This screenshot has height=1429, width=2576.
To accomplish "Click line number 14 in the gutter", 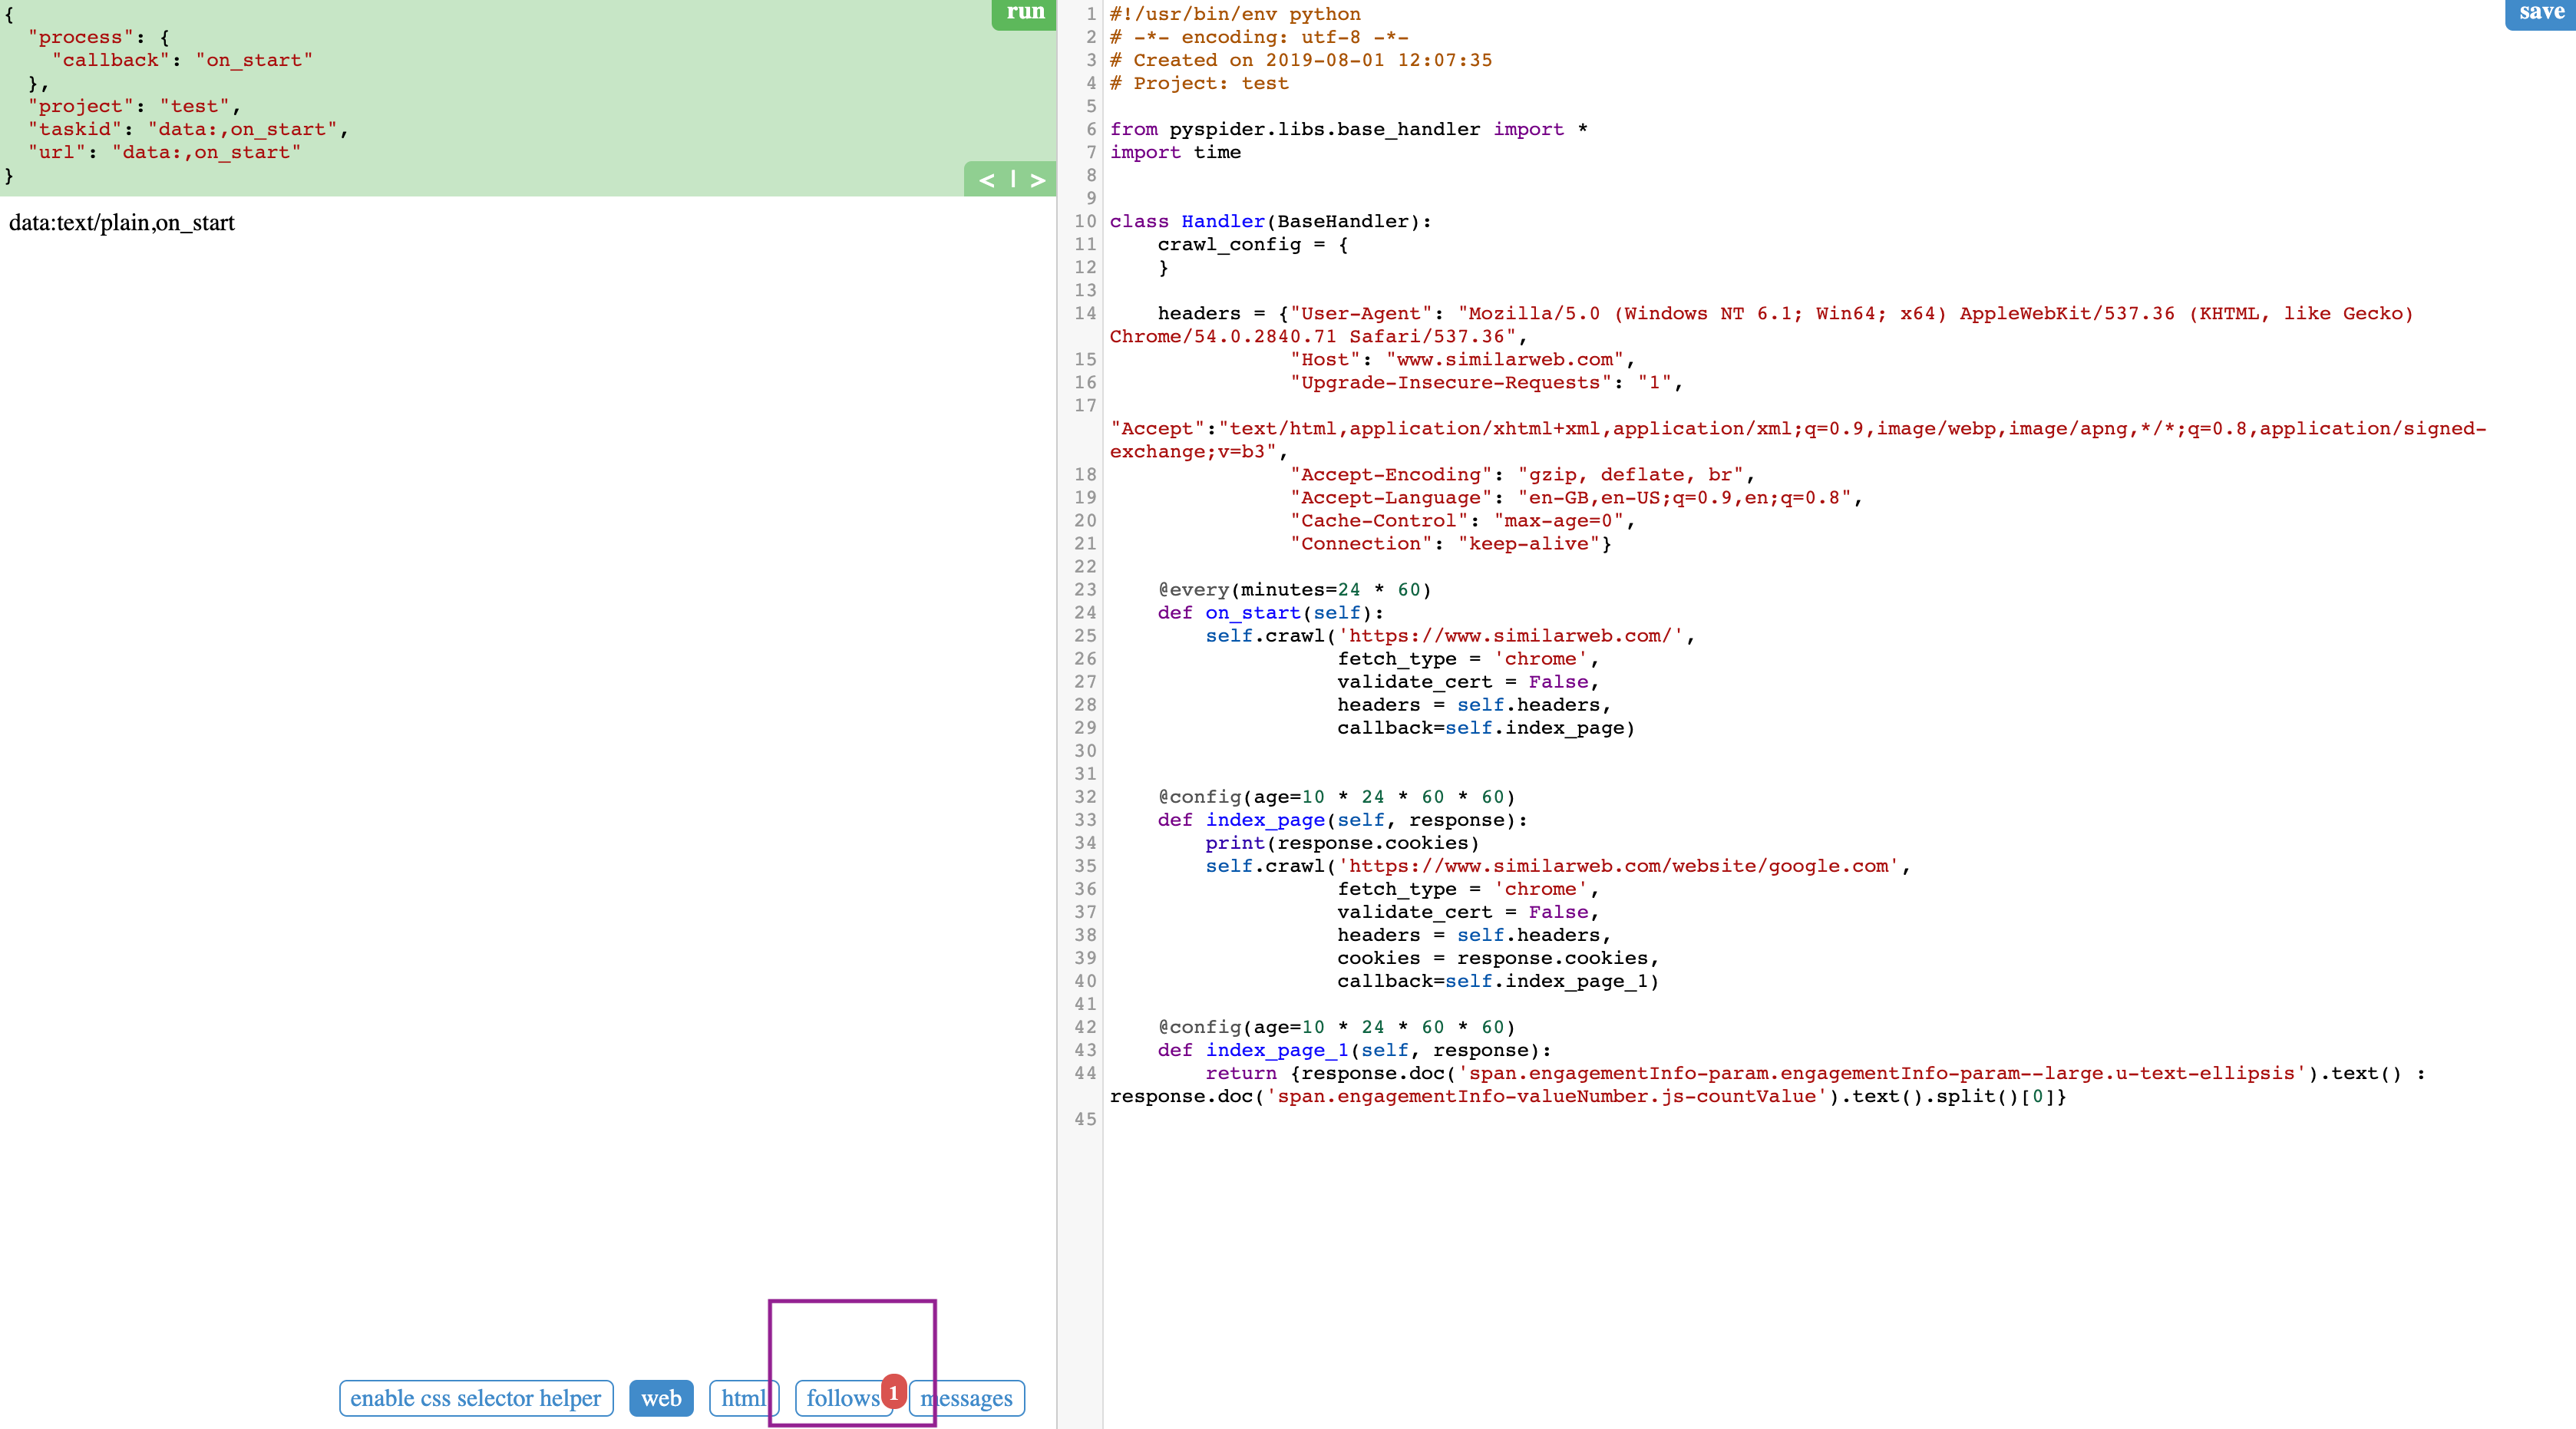I will [x=1085, y=313].
